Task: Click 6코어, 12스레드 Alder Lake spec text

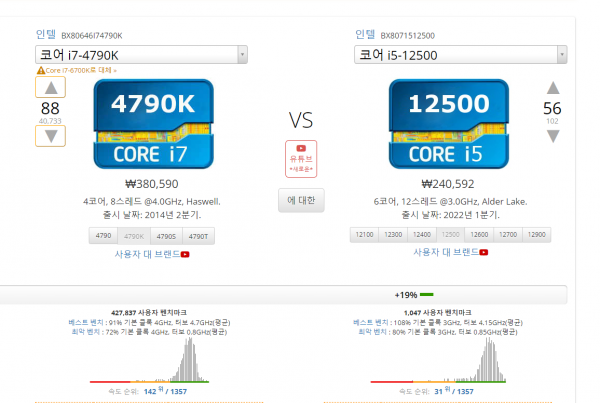Action: click(450, 202)
